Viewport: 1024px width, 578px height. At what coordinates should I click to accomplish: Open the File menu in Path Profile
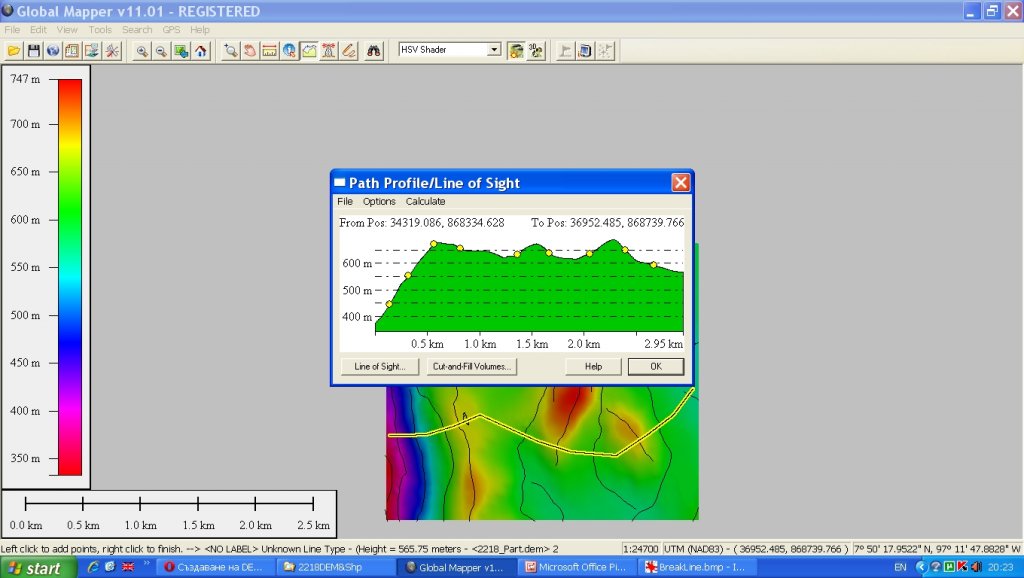point(345,202)
